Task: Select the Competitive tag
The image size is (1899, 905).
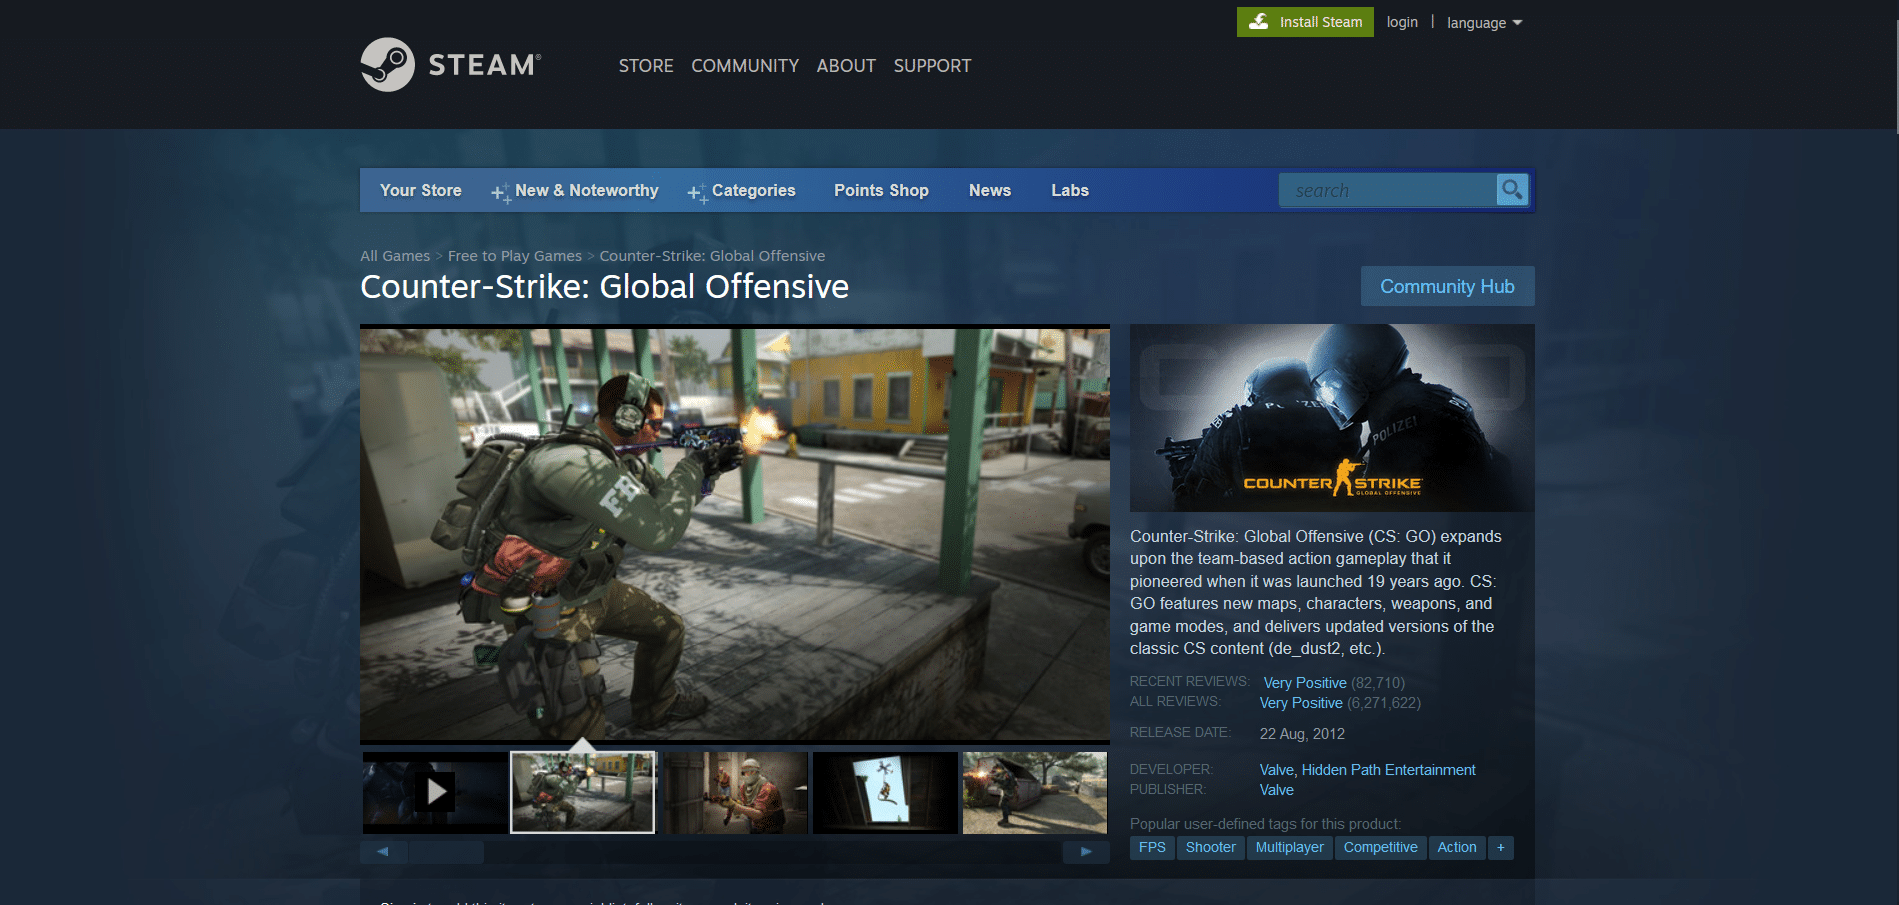Action: tap(1380, 847)
